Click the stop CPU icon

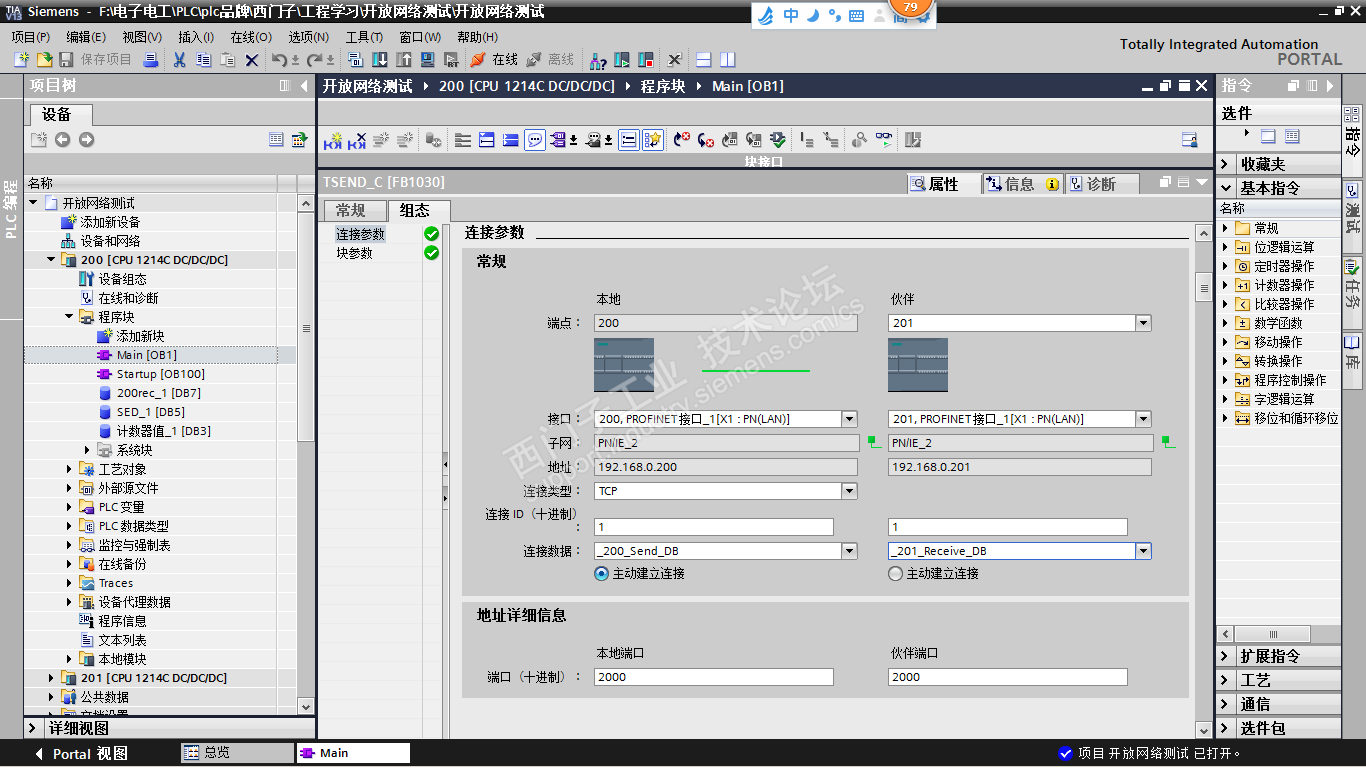646,60
